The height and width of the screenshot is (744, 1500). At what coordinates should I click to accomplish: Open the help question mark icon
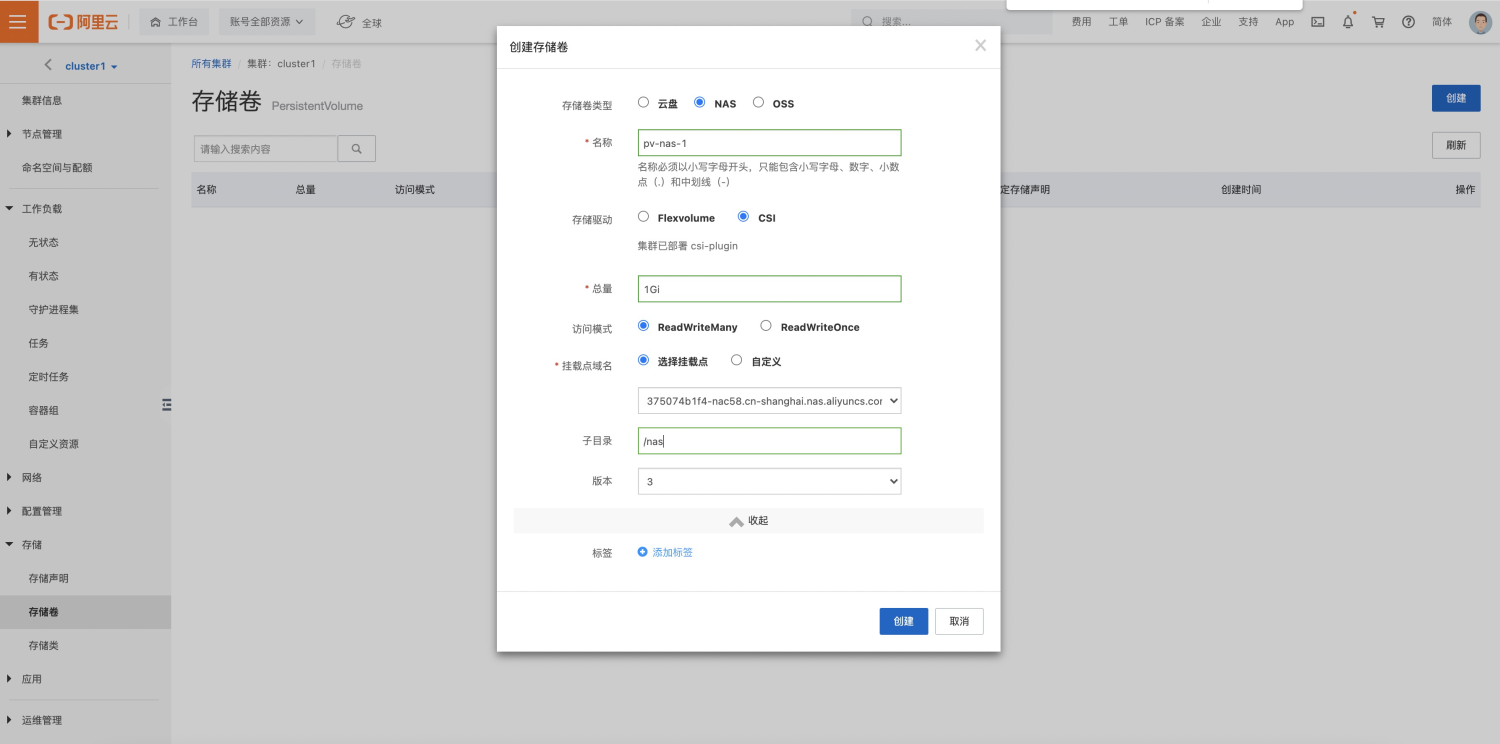(x=1408, y=22)
